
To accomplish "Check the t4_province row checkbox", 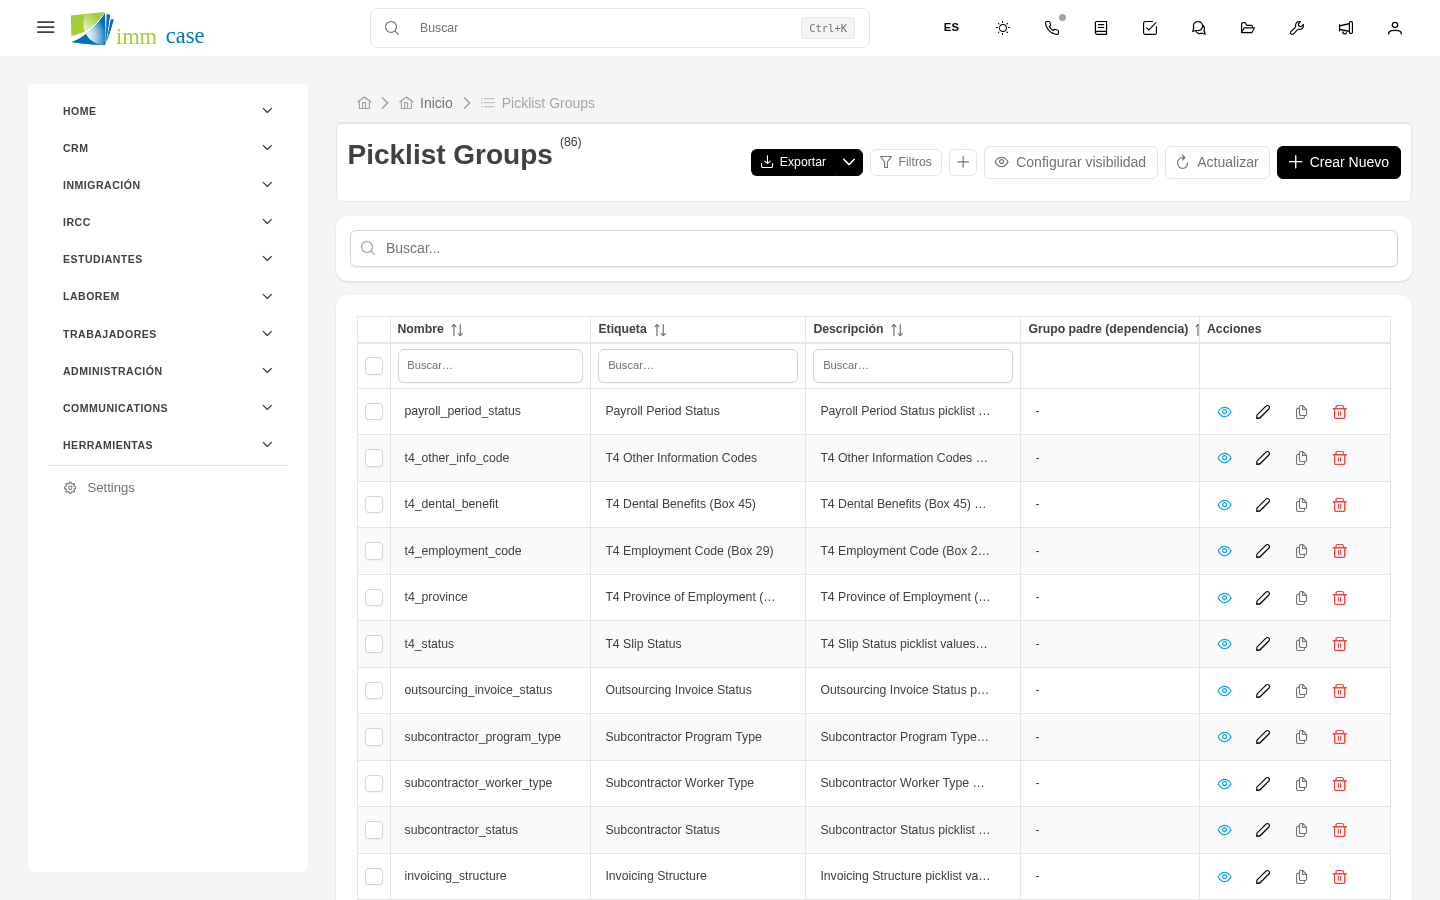I will (x=374, y=598).
